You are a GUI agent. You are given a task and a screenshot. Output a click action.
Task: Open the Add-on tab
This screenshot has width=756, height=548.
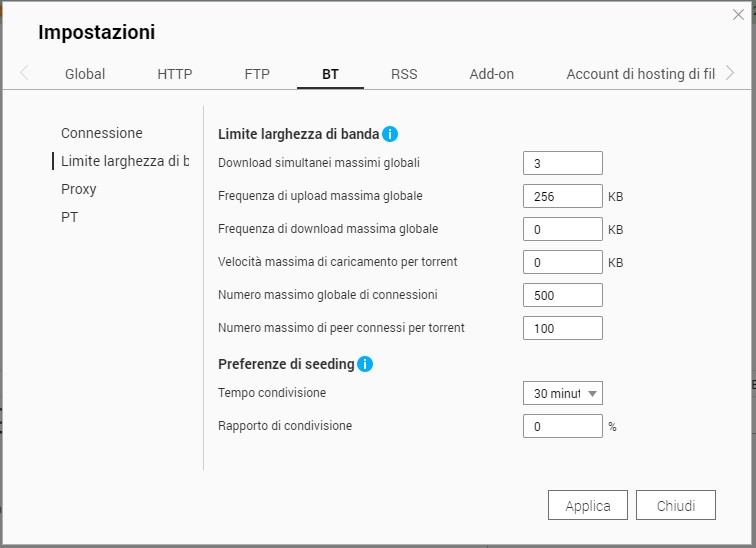tap(491, 74)
